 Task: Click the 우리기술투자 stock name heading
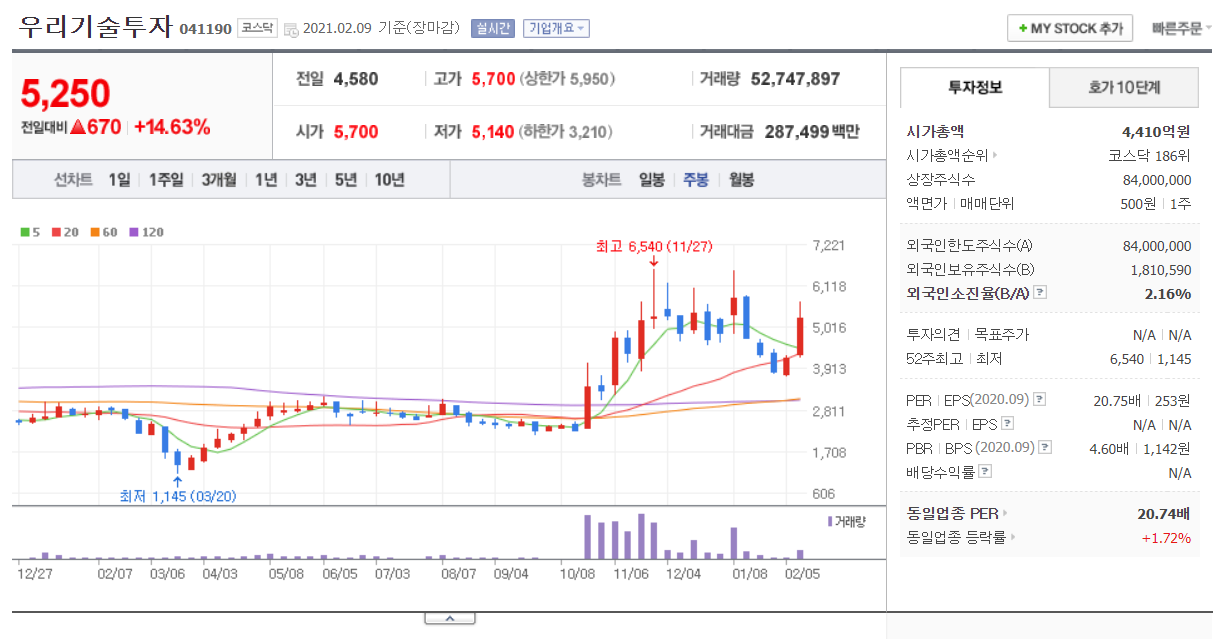pos(95,27)
